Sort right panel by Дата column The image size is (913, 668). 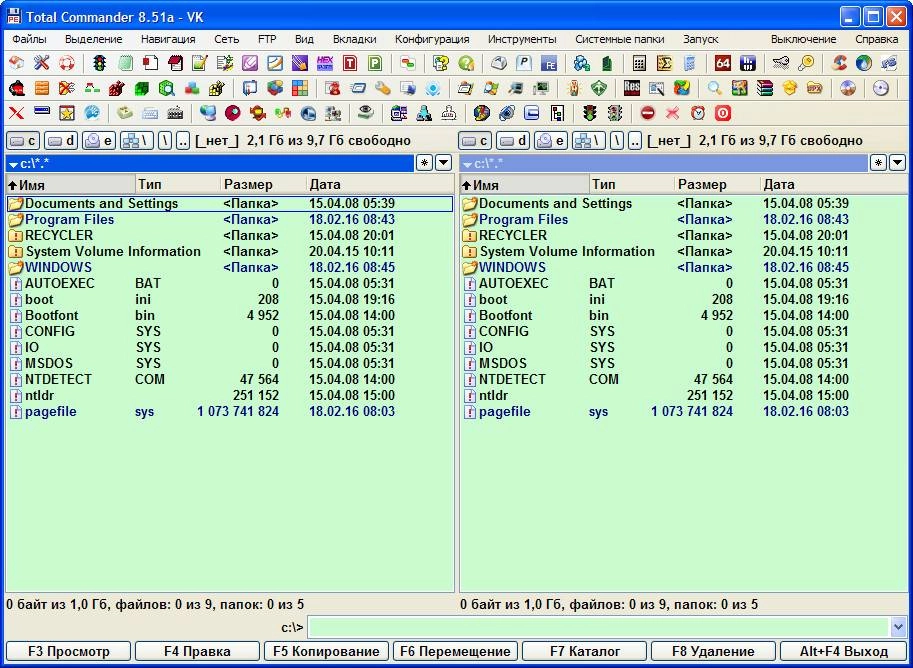pos(834,185)
